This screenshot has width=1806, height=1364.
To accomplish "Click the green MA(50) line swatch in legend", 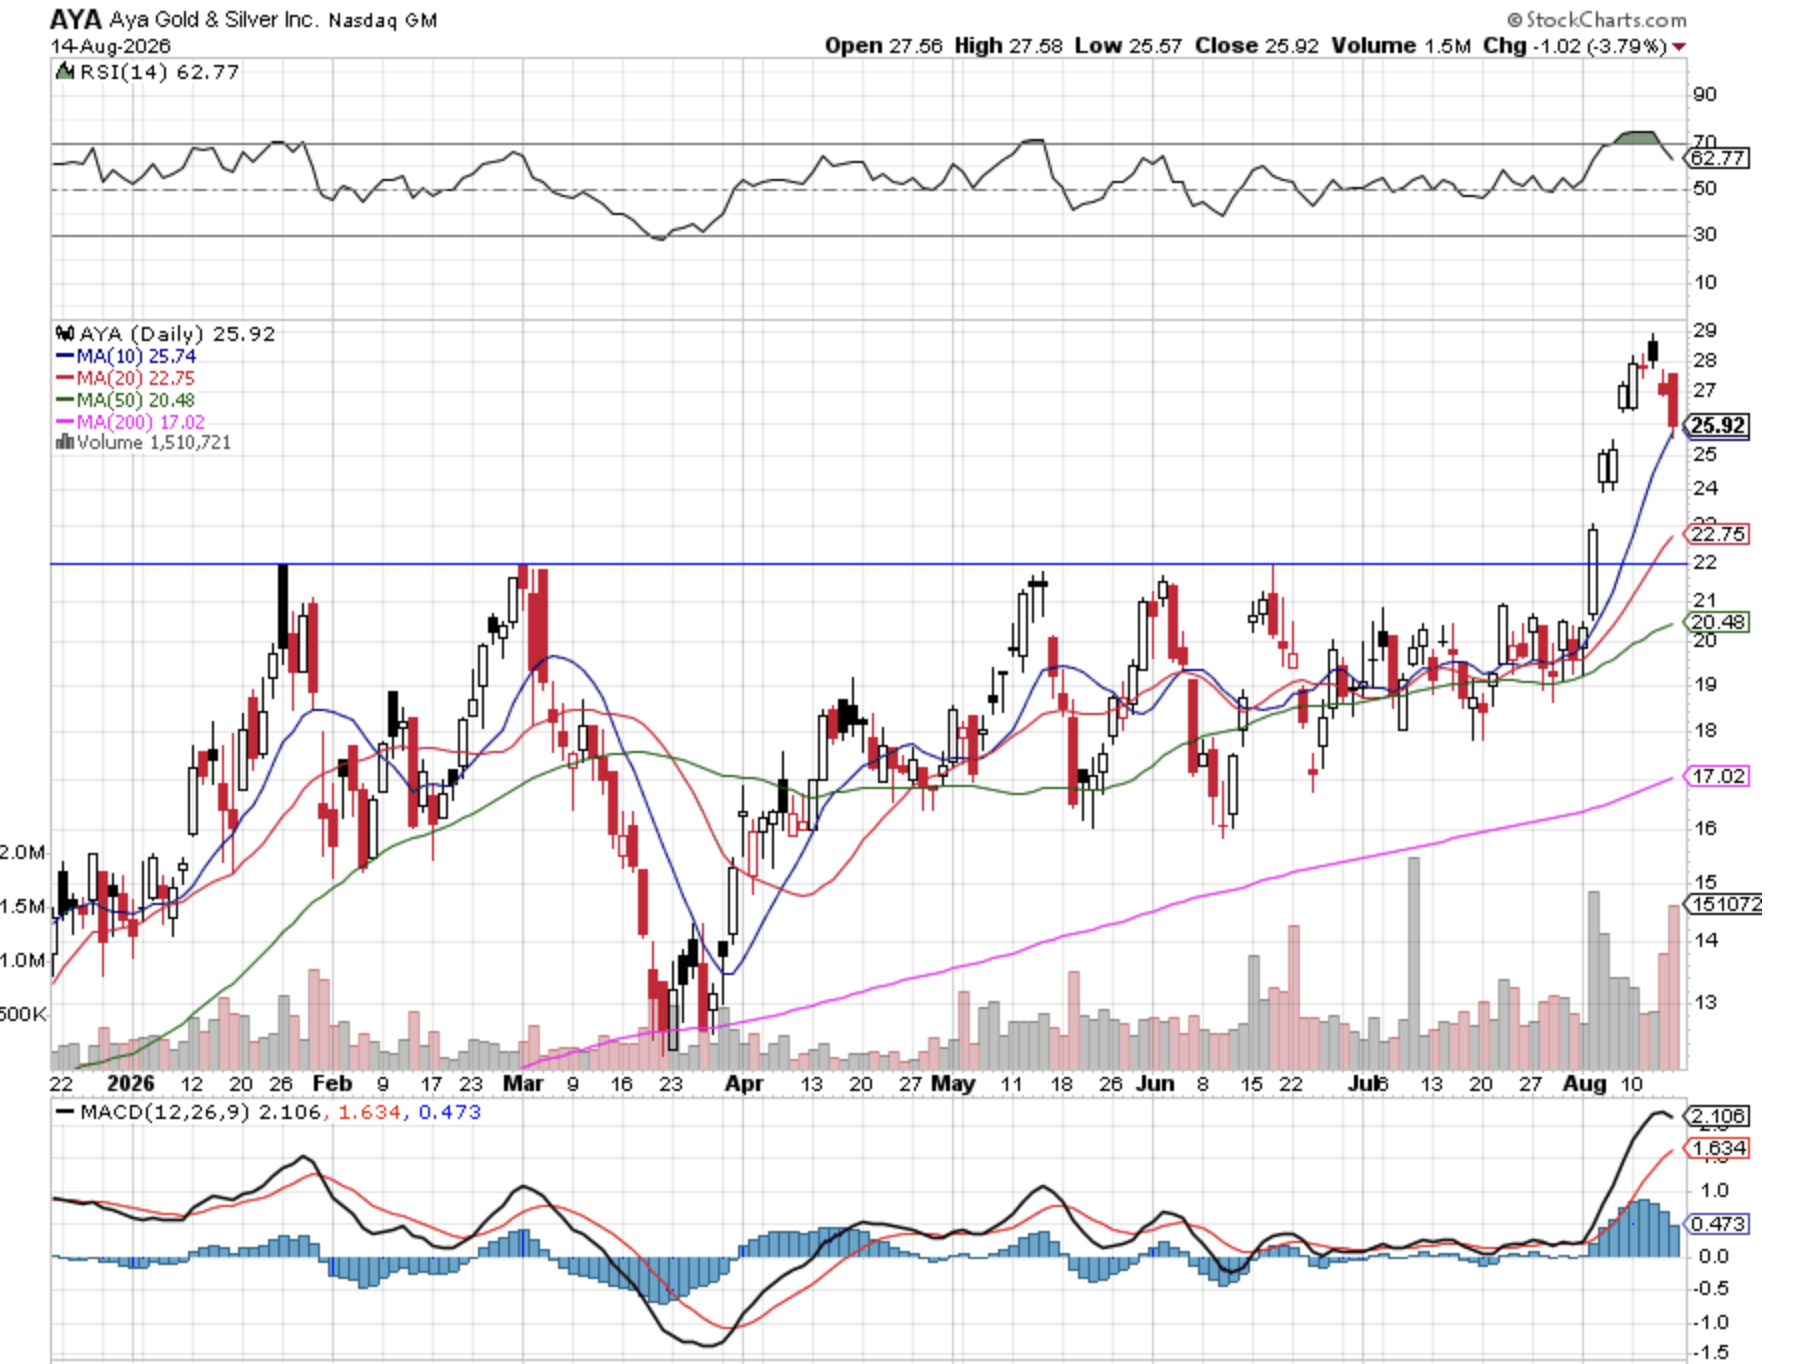I will [x=65, y=400].
